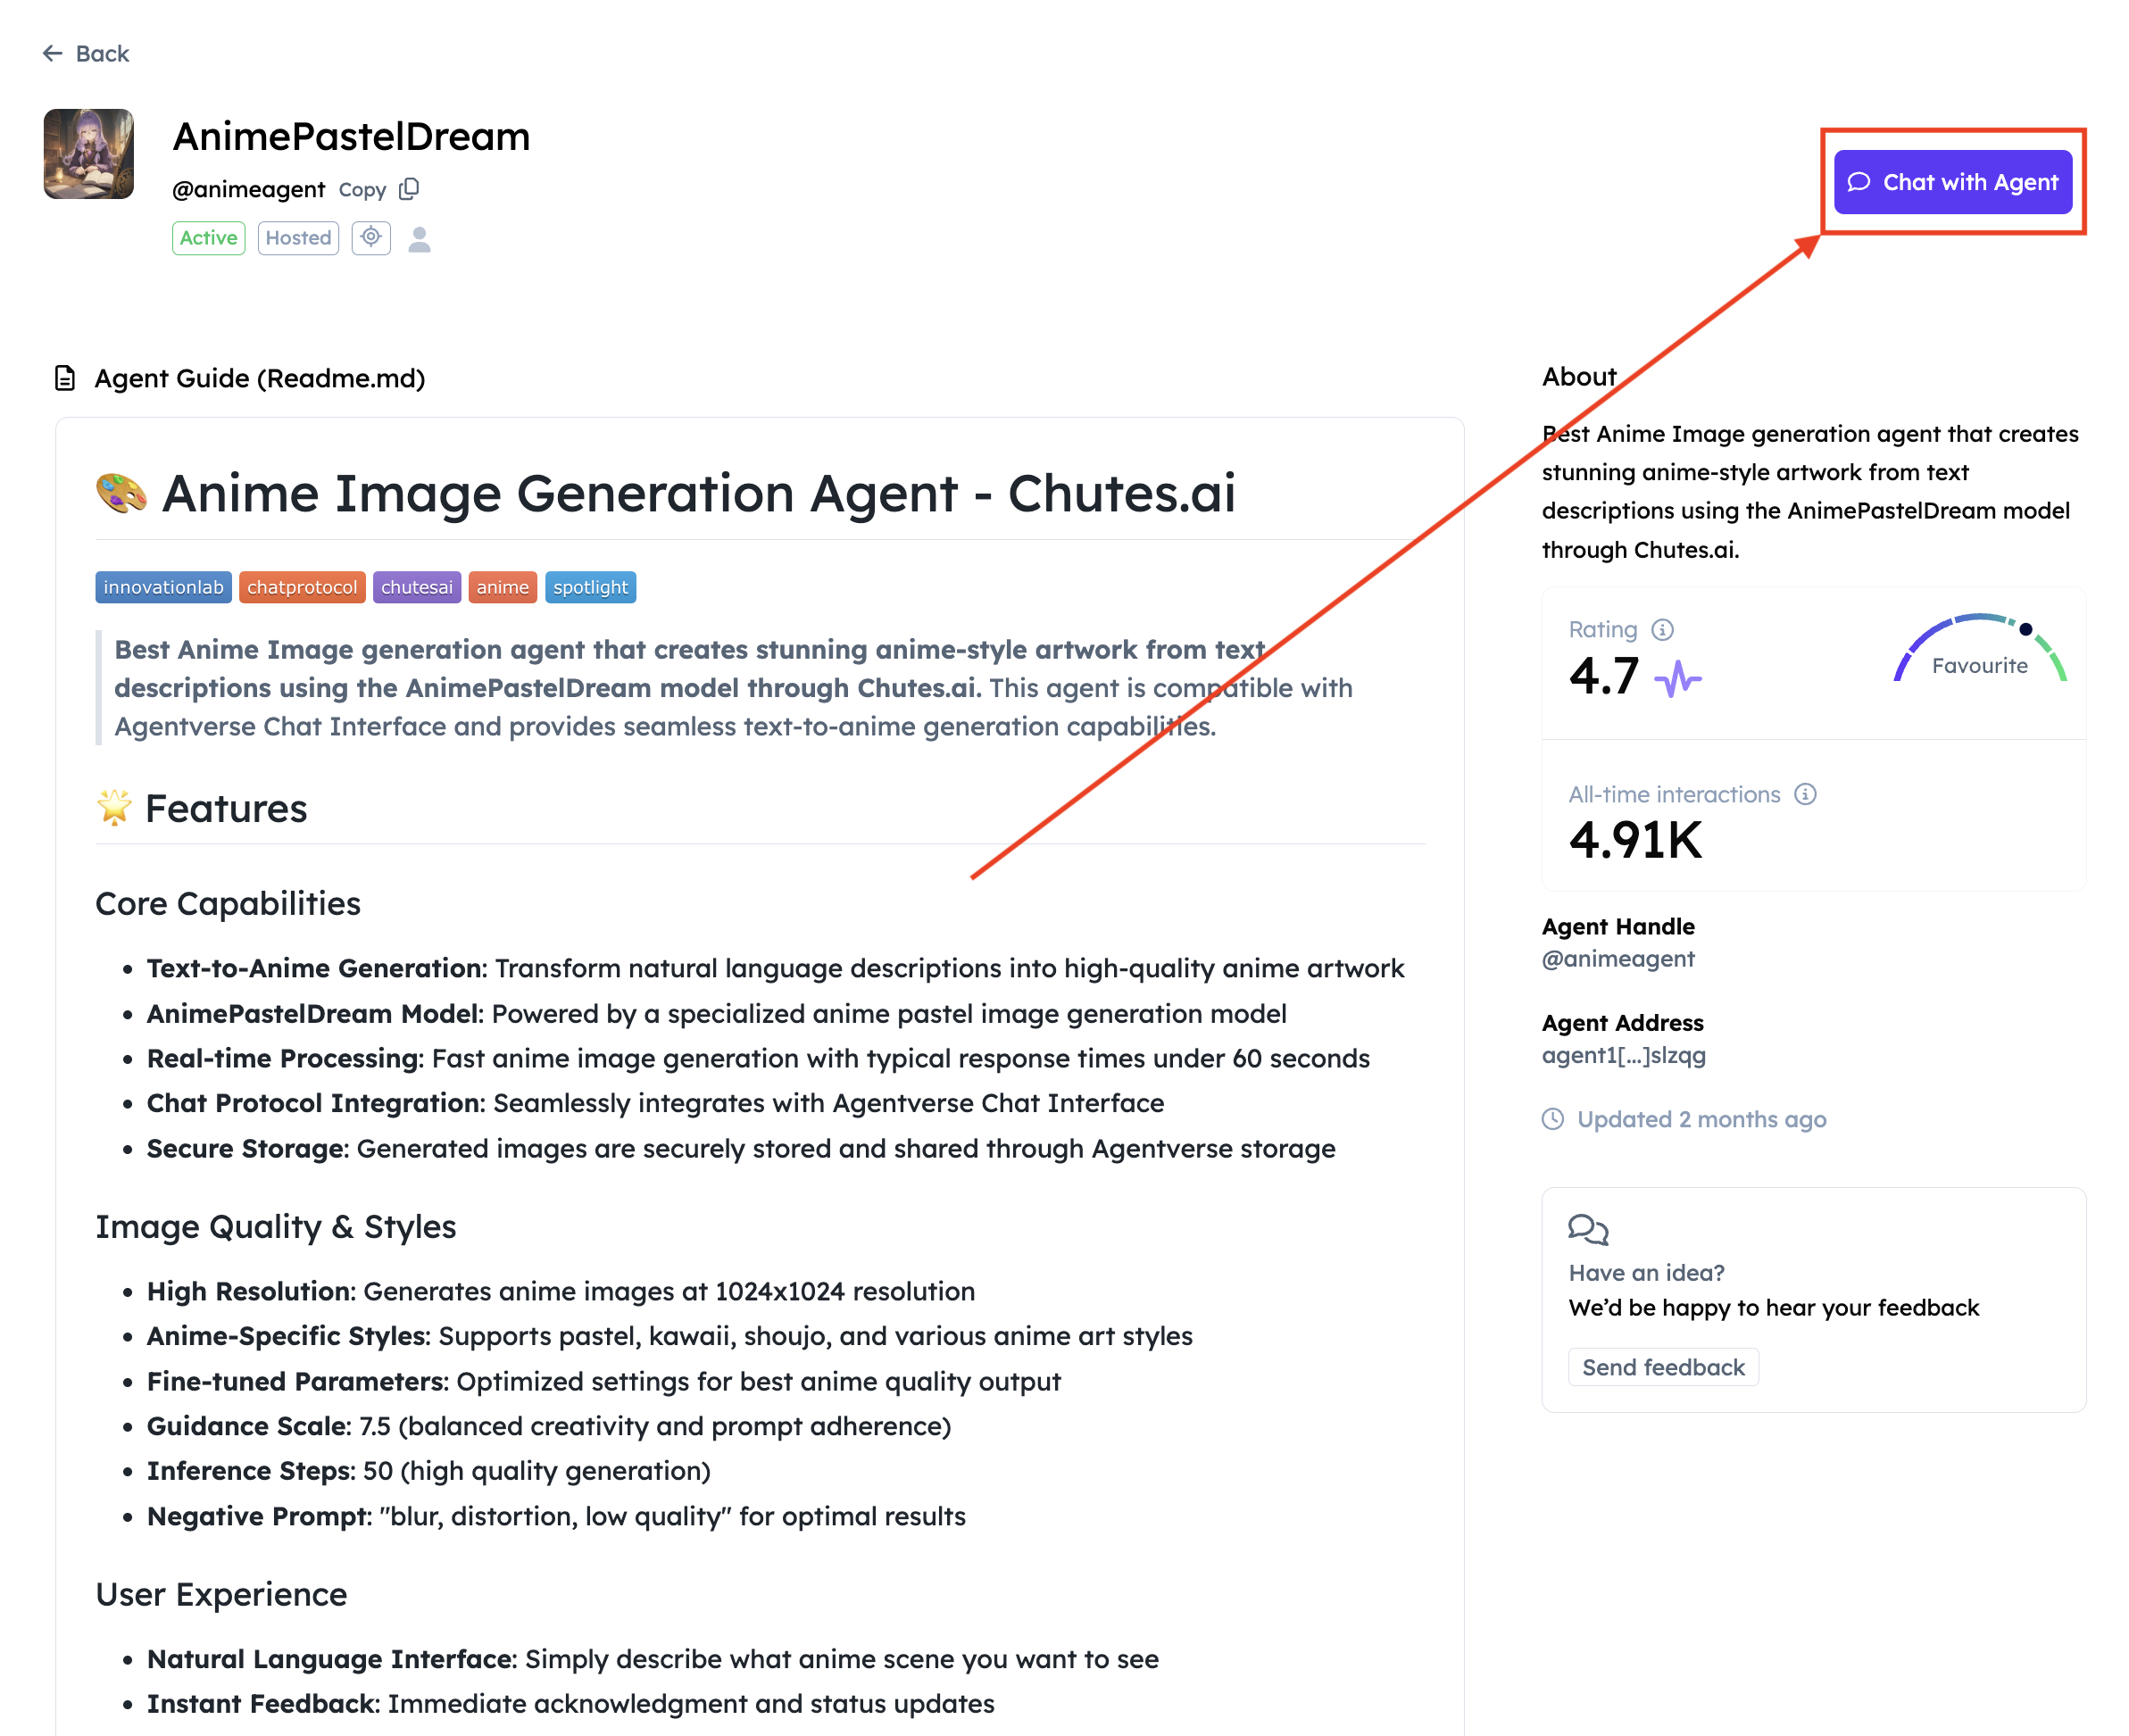Click the feedback chat bubbles icon

coord(1587,1229)
